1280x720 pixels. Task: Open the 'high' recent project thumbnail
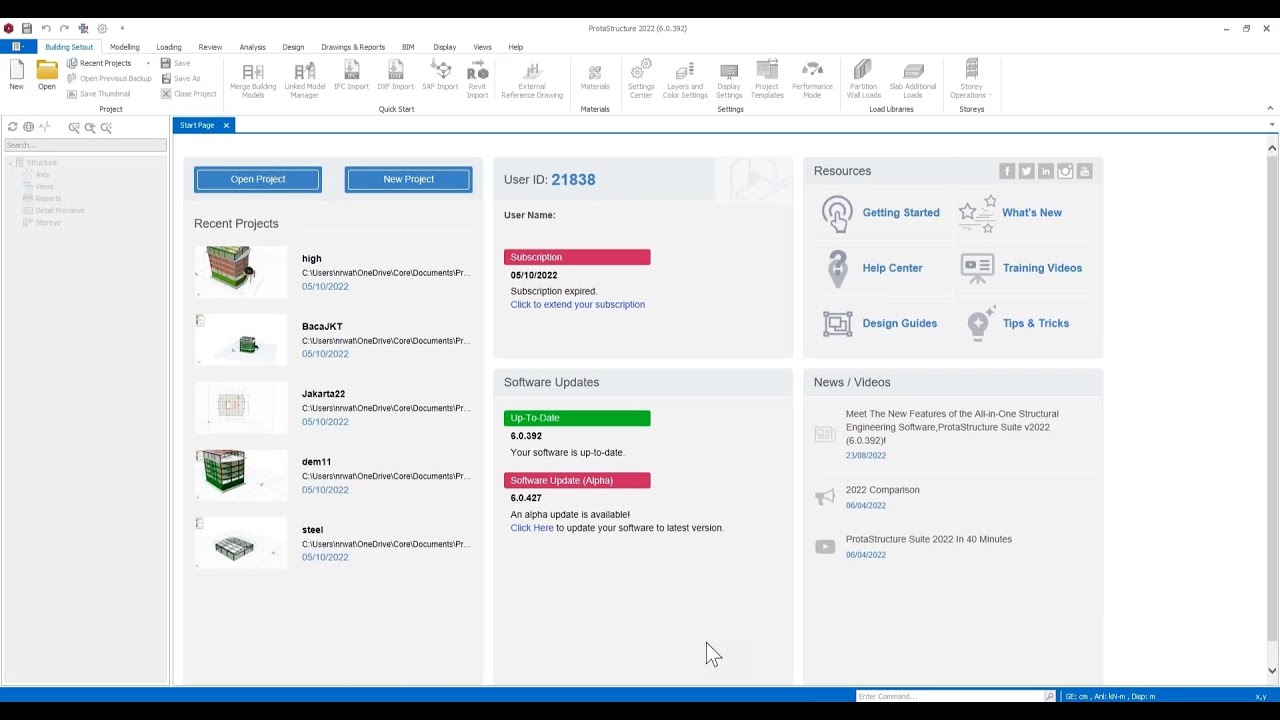(x=241, y=271)
